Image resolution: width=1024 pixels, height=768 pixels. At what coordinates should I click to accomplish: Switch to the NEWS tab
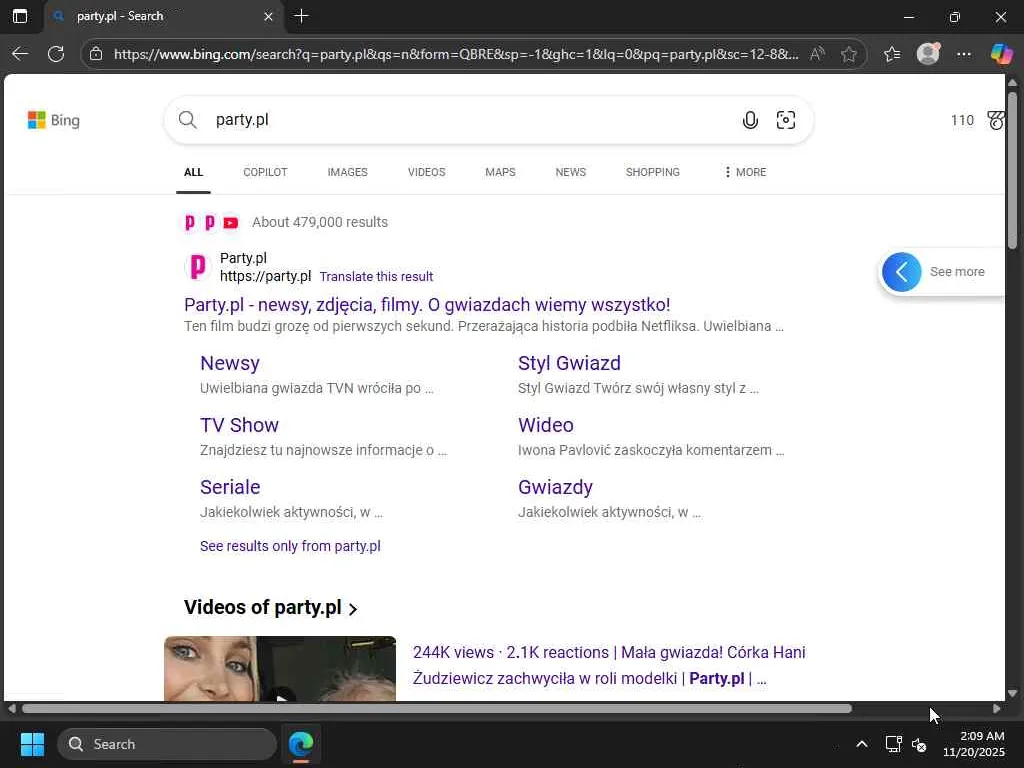point(571,172)
